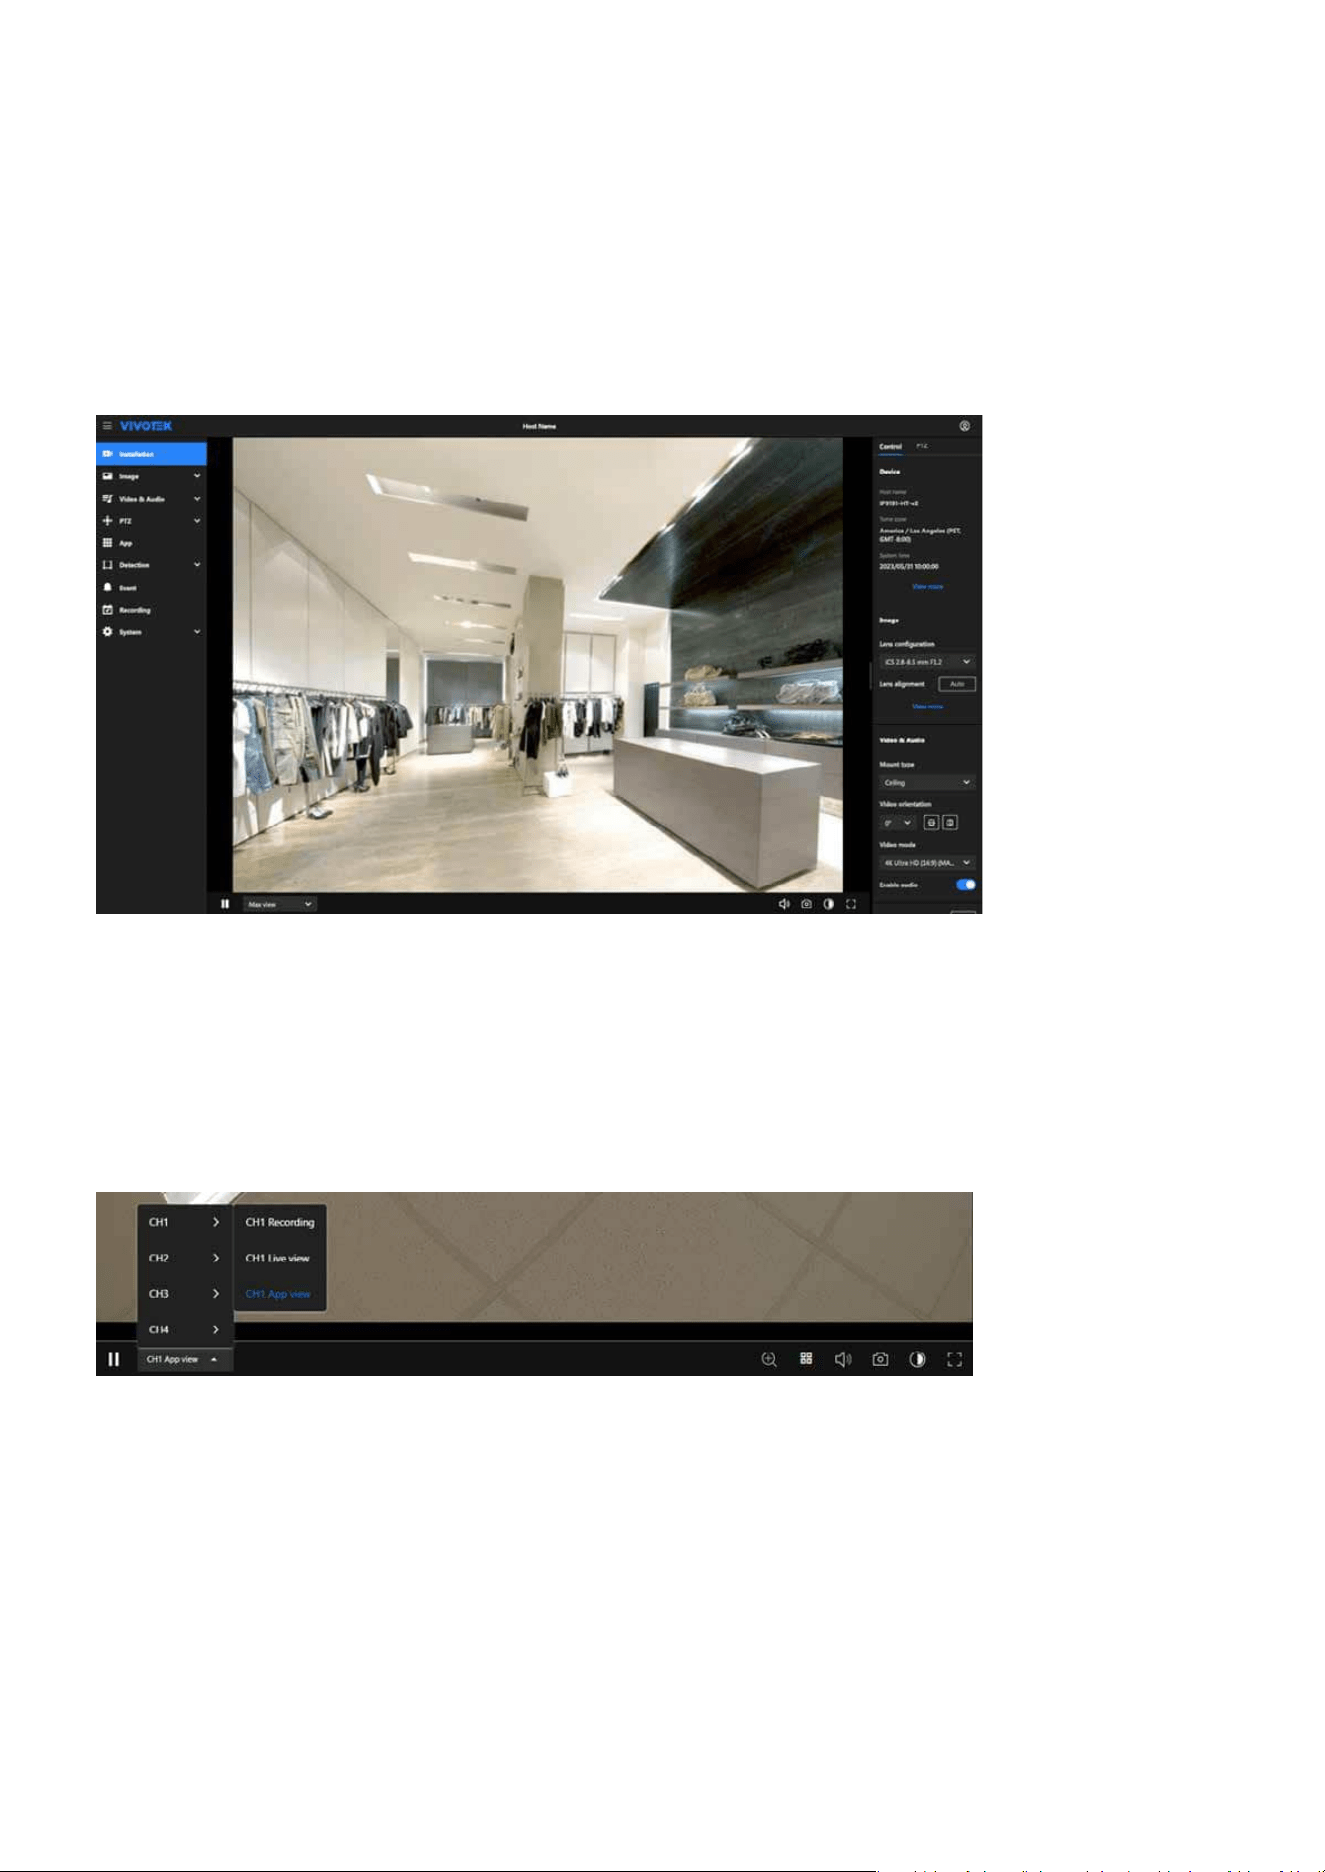Expand the System chevron
1325x1872 pixels.
[197, 632]
